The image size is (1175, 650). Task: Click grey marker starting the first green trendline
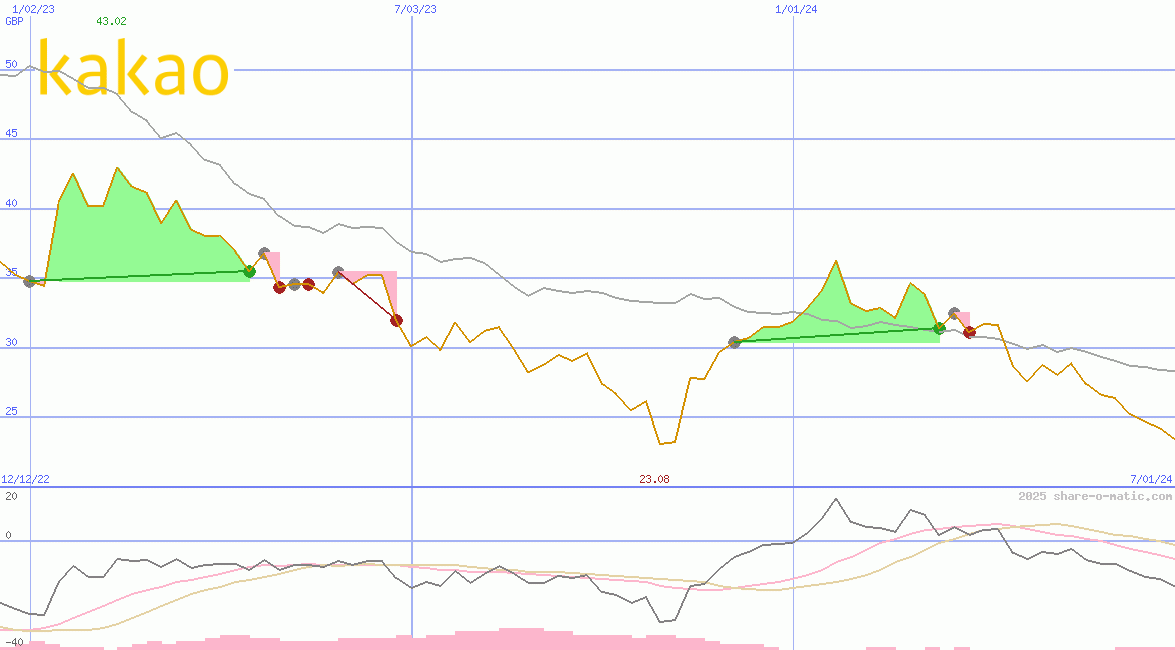pyautogui.click(x=30, y=281)
